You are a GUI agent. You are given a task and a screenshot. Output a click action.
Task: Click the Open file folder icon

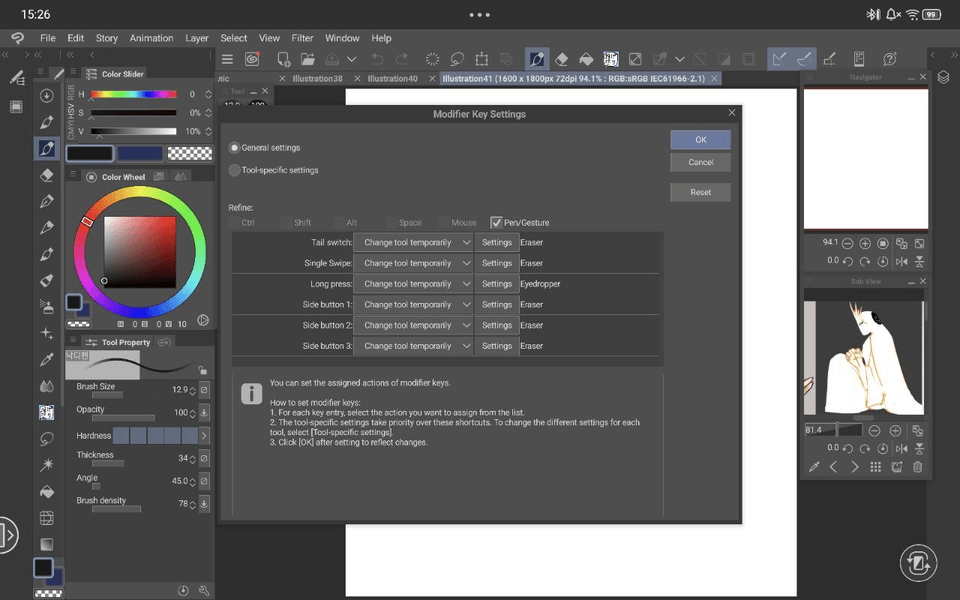click(x=307, y=59)
